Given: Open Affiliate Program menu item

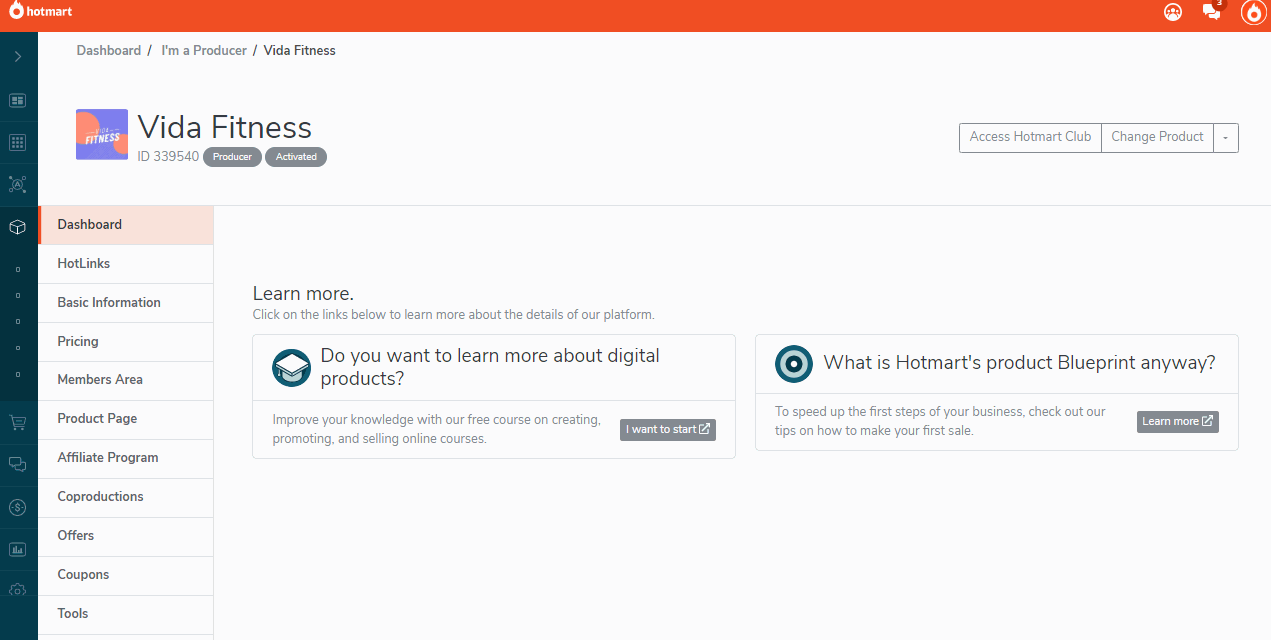Looking at the screenshot, I should (126, 458).
